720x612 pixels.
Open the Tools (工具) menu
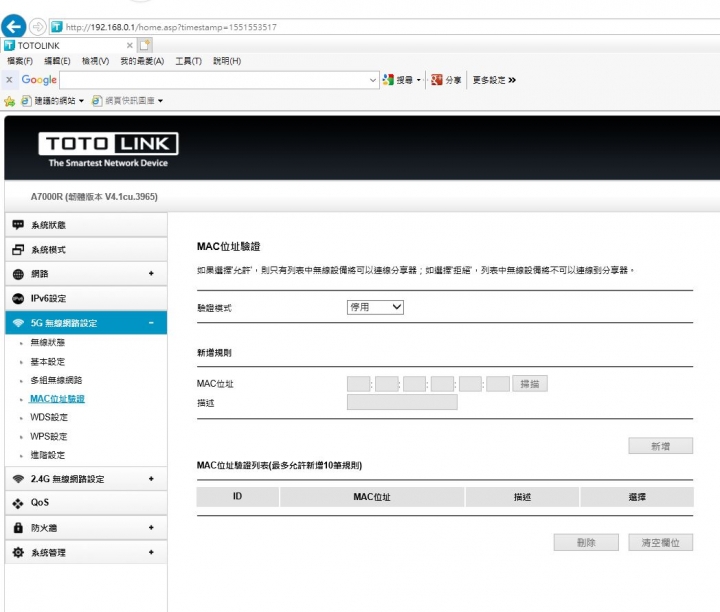click(x=189, y=61)
